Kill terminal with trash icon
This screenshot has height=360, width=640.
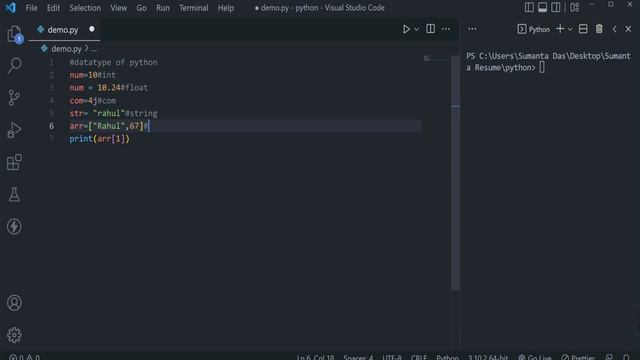coord(599,29)
